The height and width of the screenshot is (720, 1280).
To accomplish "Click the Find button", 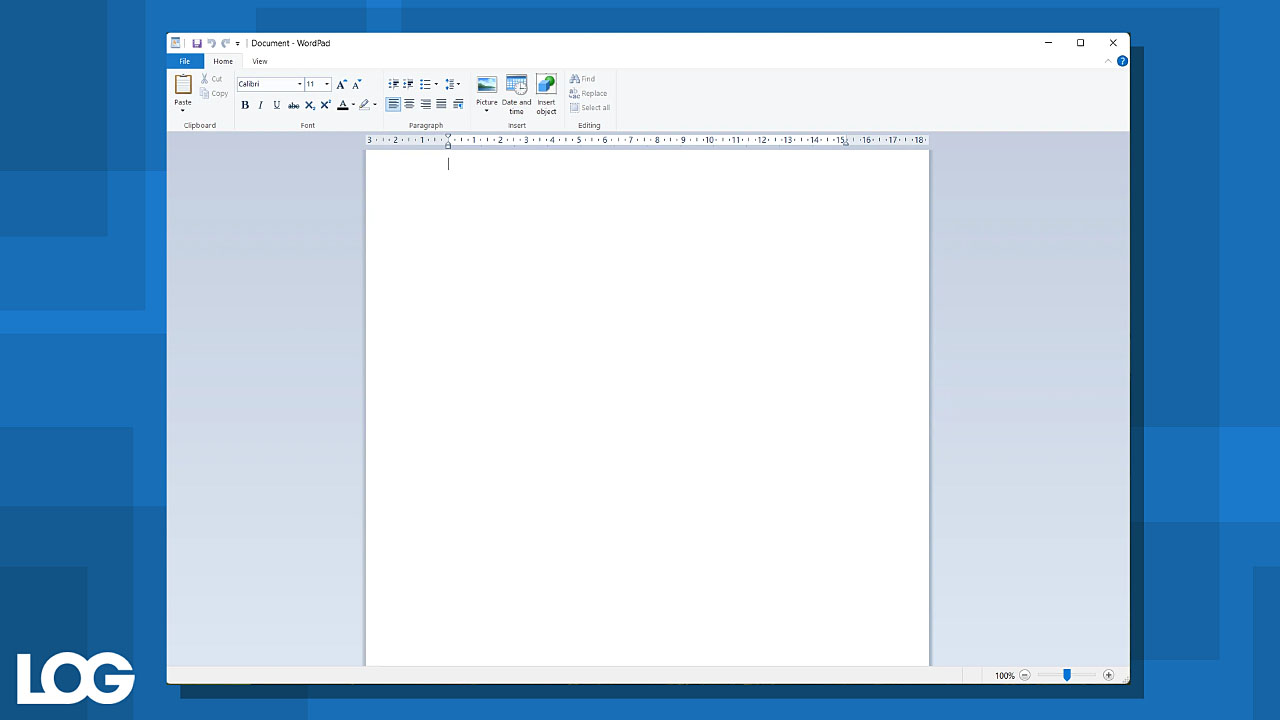I will 582,79.
